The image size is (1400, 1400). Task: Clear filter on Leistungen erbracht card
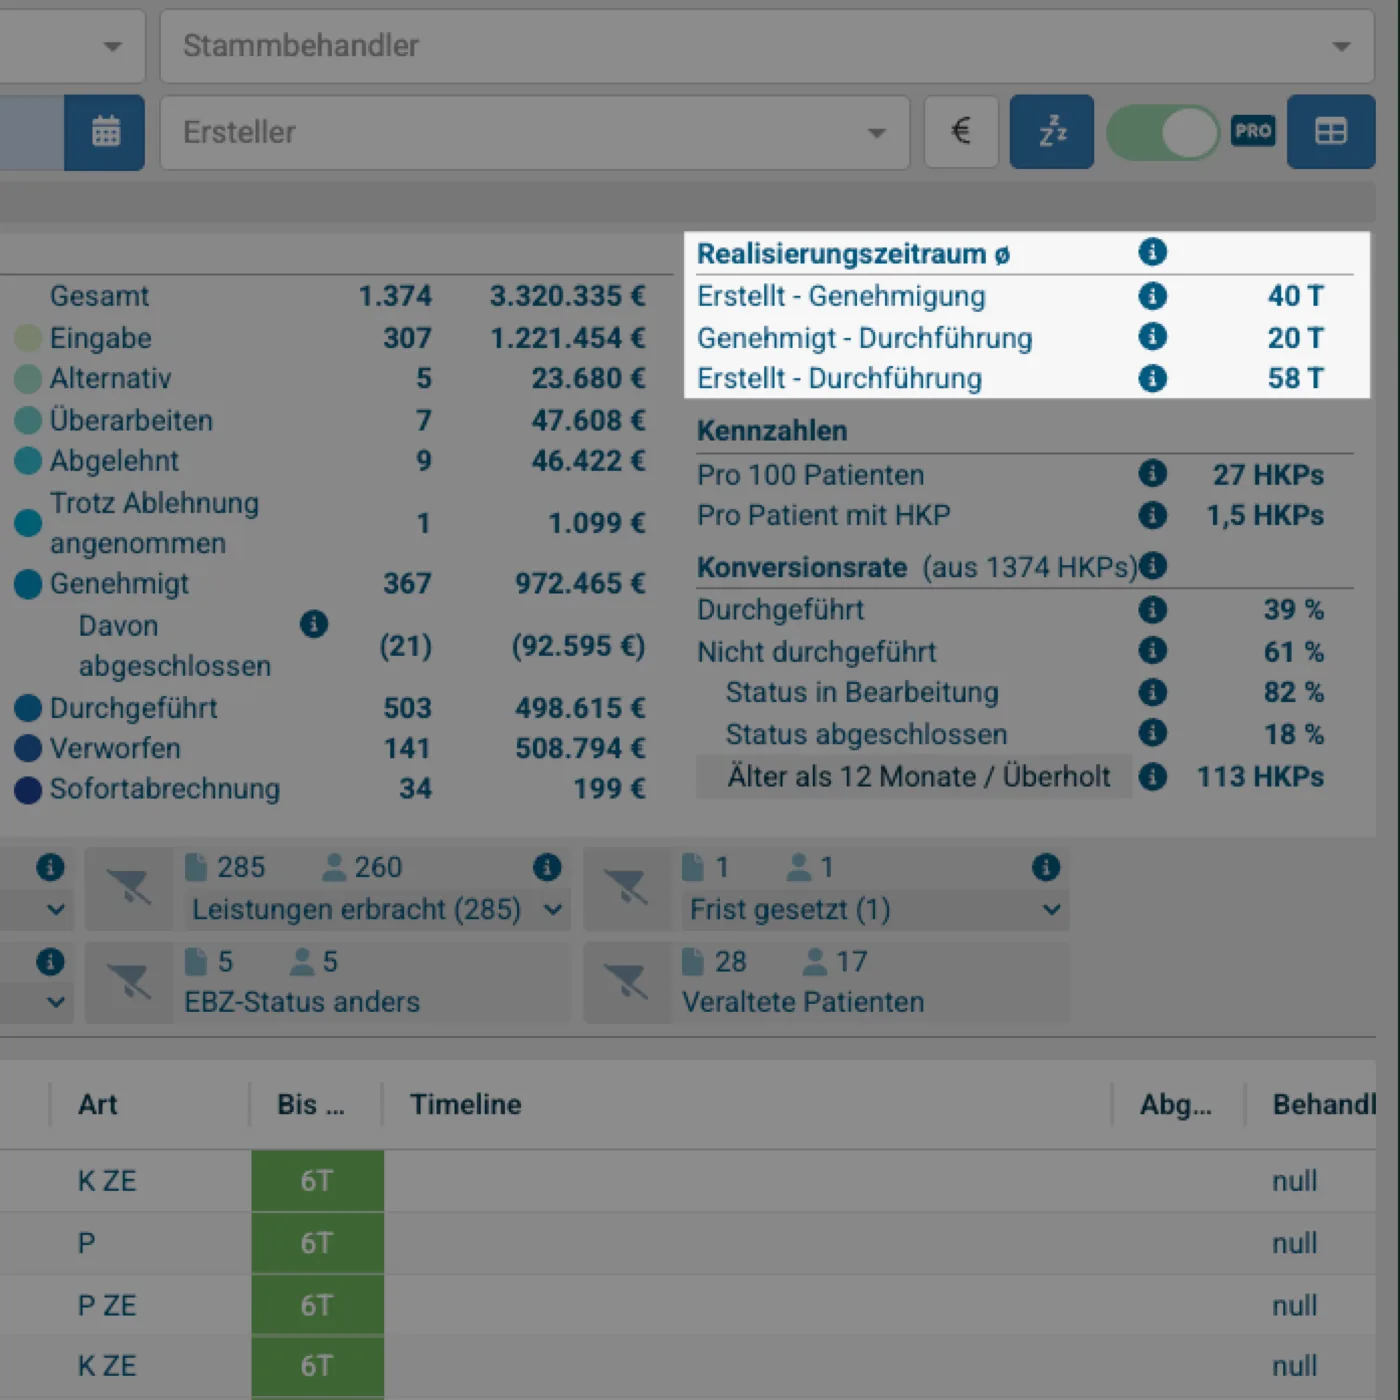tap(129, 888)
